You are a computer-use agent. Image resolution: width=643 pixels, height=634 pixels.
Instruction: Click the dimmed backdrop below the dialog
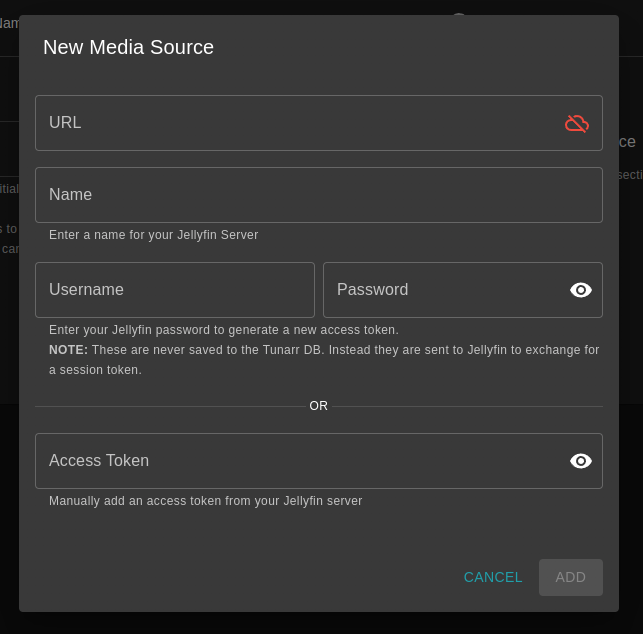(320, 623)
